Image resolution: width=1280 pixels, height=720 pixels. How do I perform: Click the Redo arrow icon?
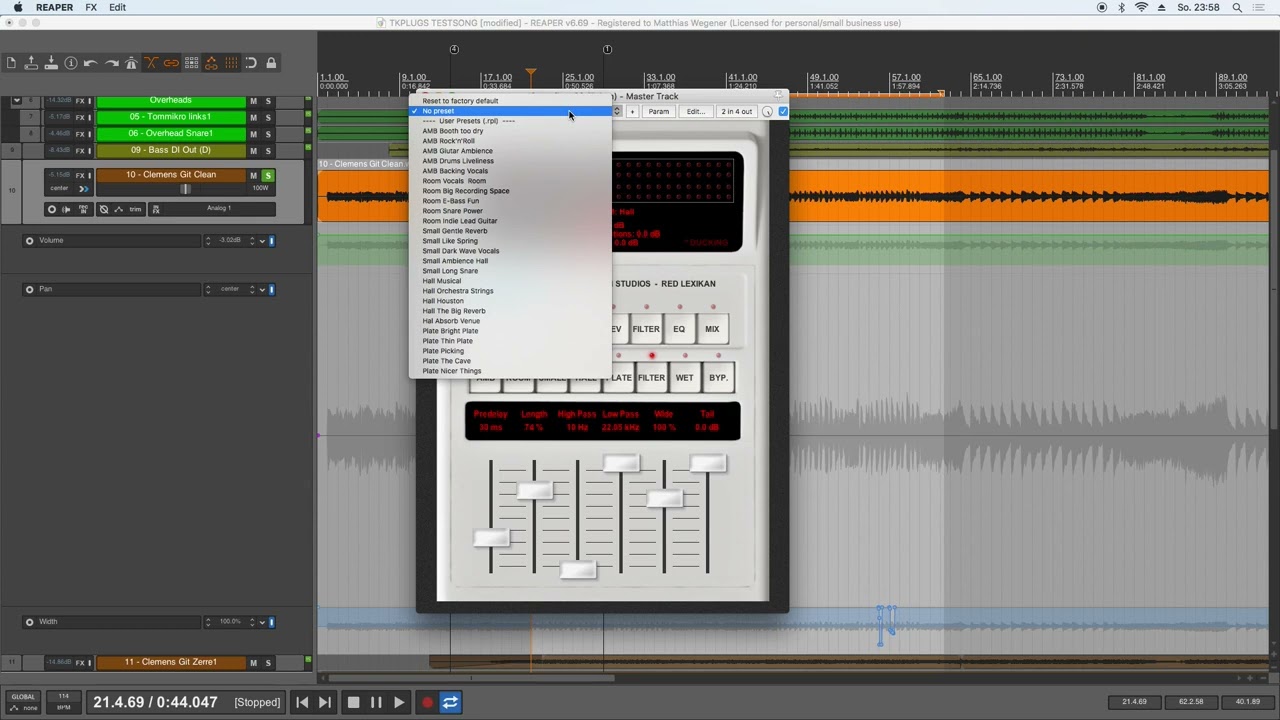point(111,63)
